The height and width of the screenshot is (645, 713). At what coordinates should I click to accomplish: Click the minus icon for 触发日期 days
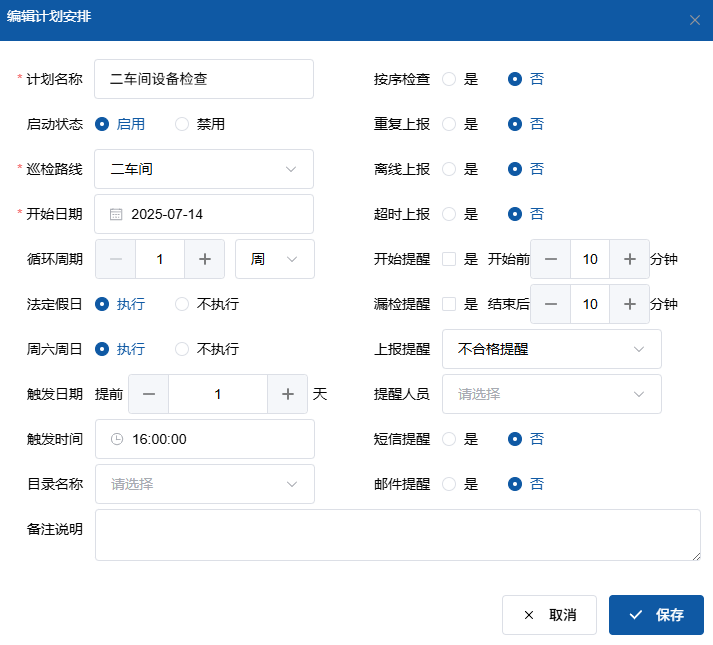(x=149, y=394)
